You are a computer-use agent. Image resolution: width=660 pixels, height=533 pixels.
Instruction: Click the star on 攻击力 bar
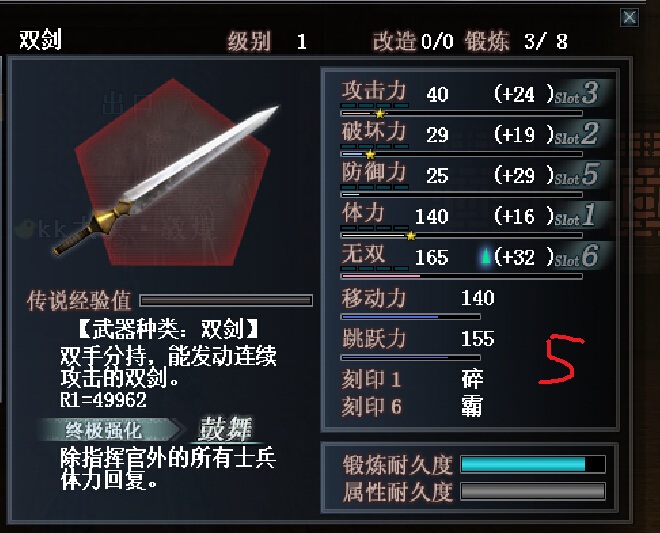(380, 114)
